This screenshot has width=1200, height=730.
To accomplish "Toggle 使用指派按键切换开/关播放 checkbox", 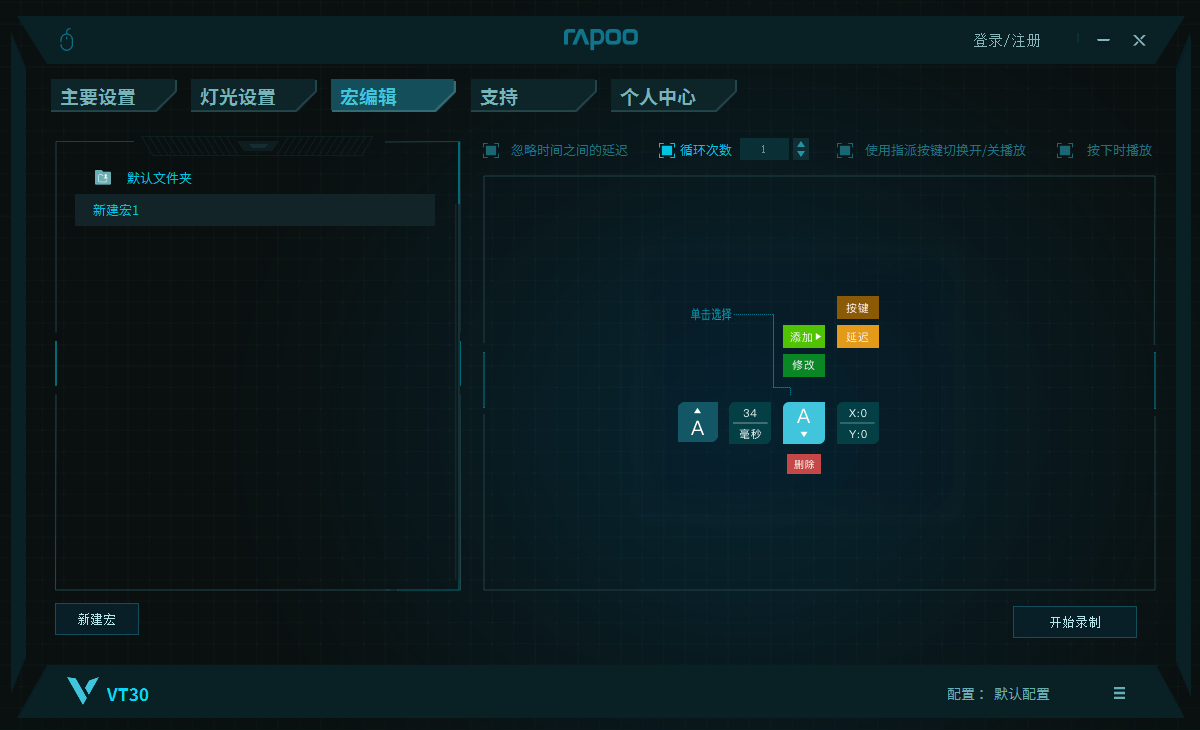I will pyautogui.click(x=845, y=150).
